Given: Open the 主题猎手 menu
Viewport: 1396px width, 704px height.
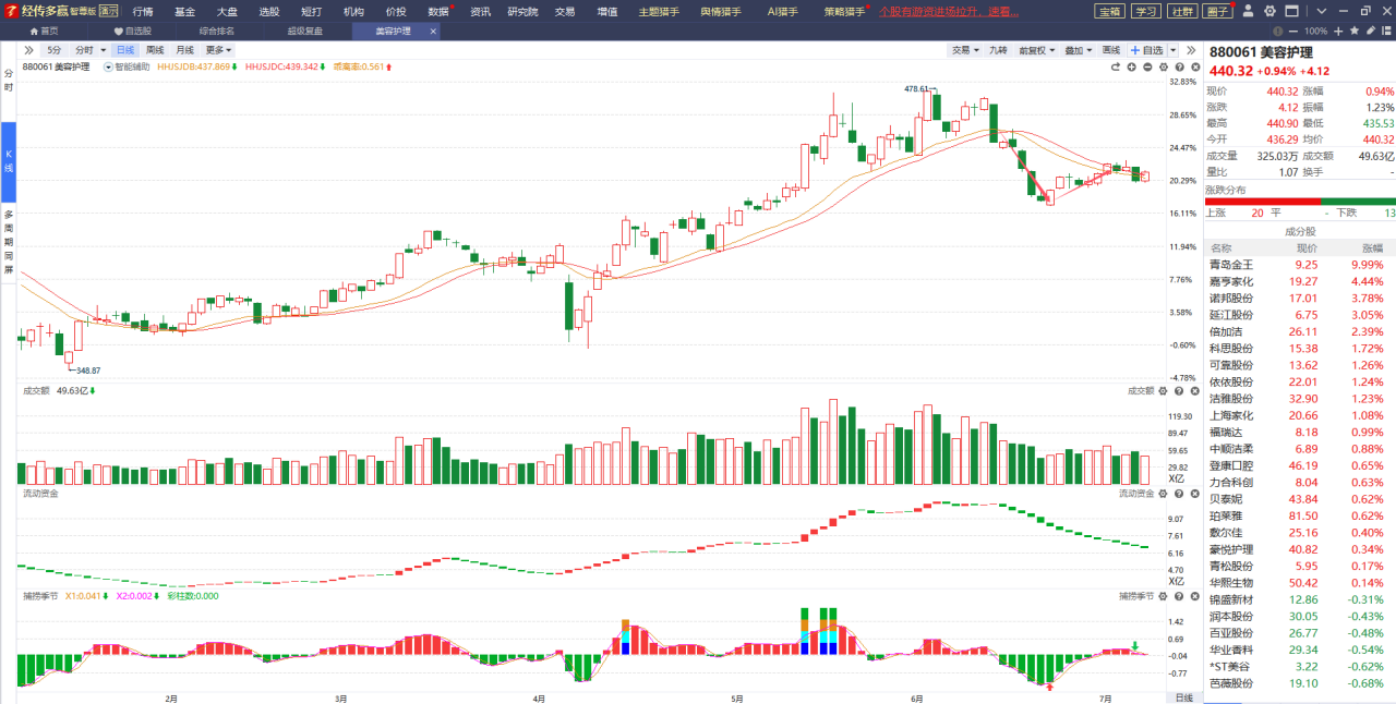Looking at the screenshot, I should pos(659,11).
